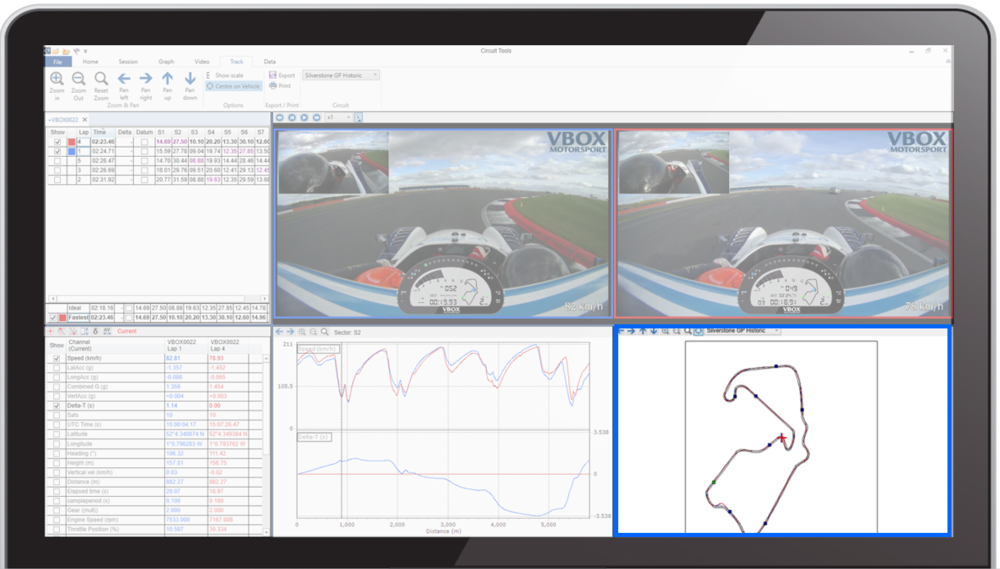Close the VBOX0022 session tab

tap(85, 120)
